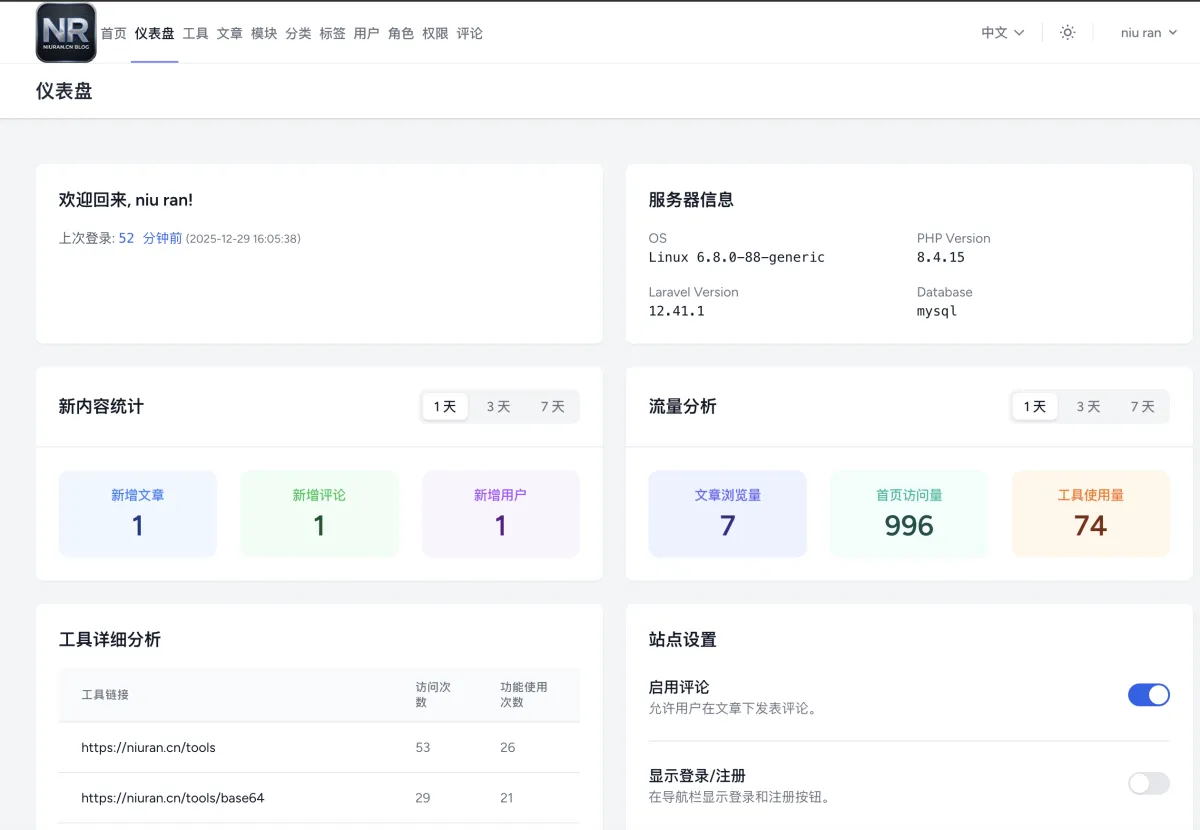
Task: Click the 首页访问量 stat card
Action: coord(909,514)
